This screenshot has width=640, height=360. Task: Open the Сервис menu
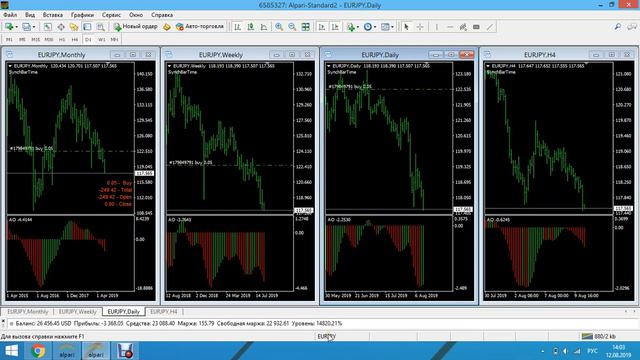coord(111,15)
